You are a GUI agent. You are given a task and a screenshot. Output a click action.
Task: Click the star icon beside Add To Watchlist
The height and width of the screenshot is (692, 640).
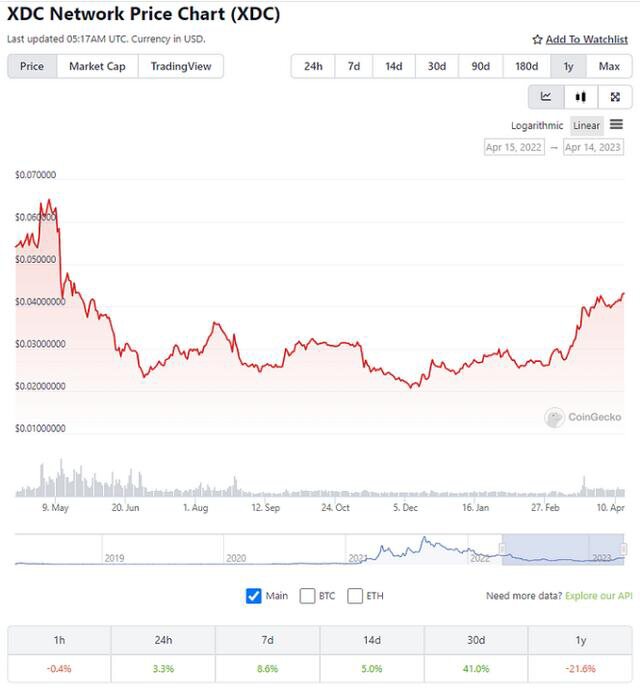pyautogui.click(x=537, y=40)
